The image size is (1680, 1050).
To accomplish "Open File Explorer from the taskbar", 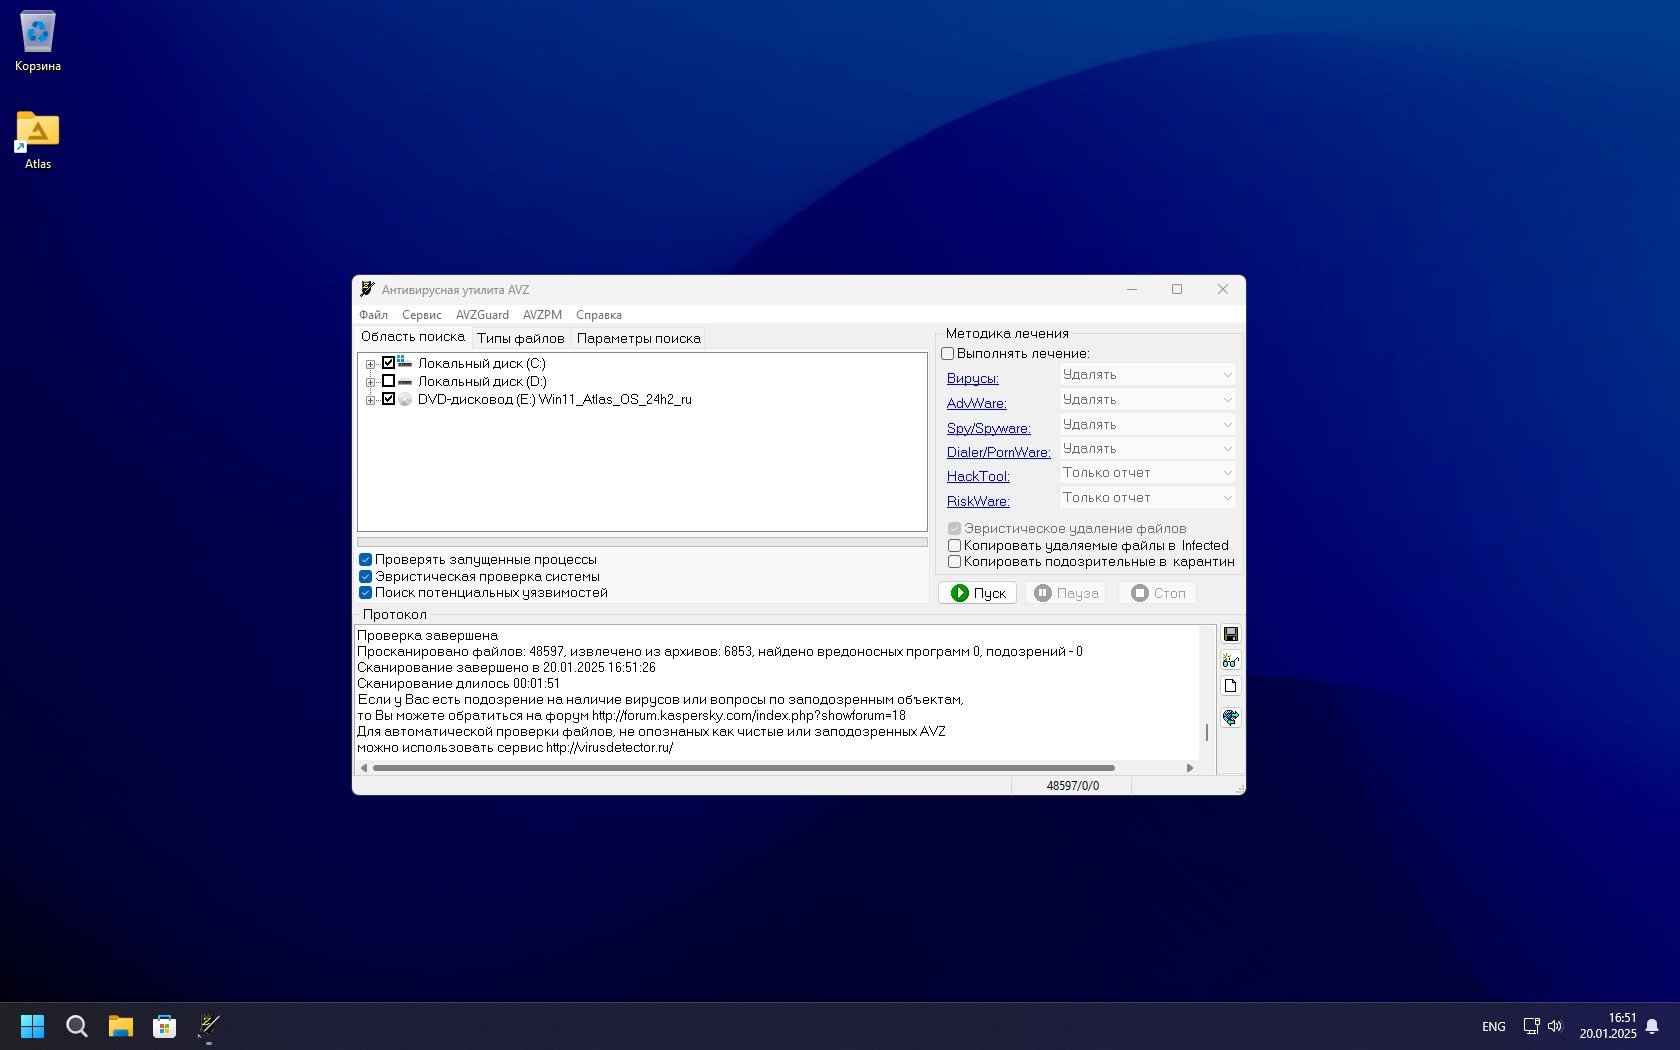I will 121,1026.
